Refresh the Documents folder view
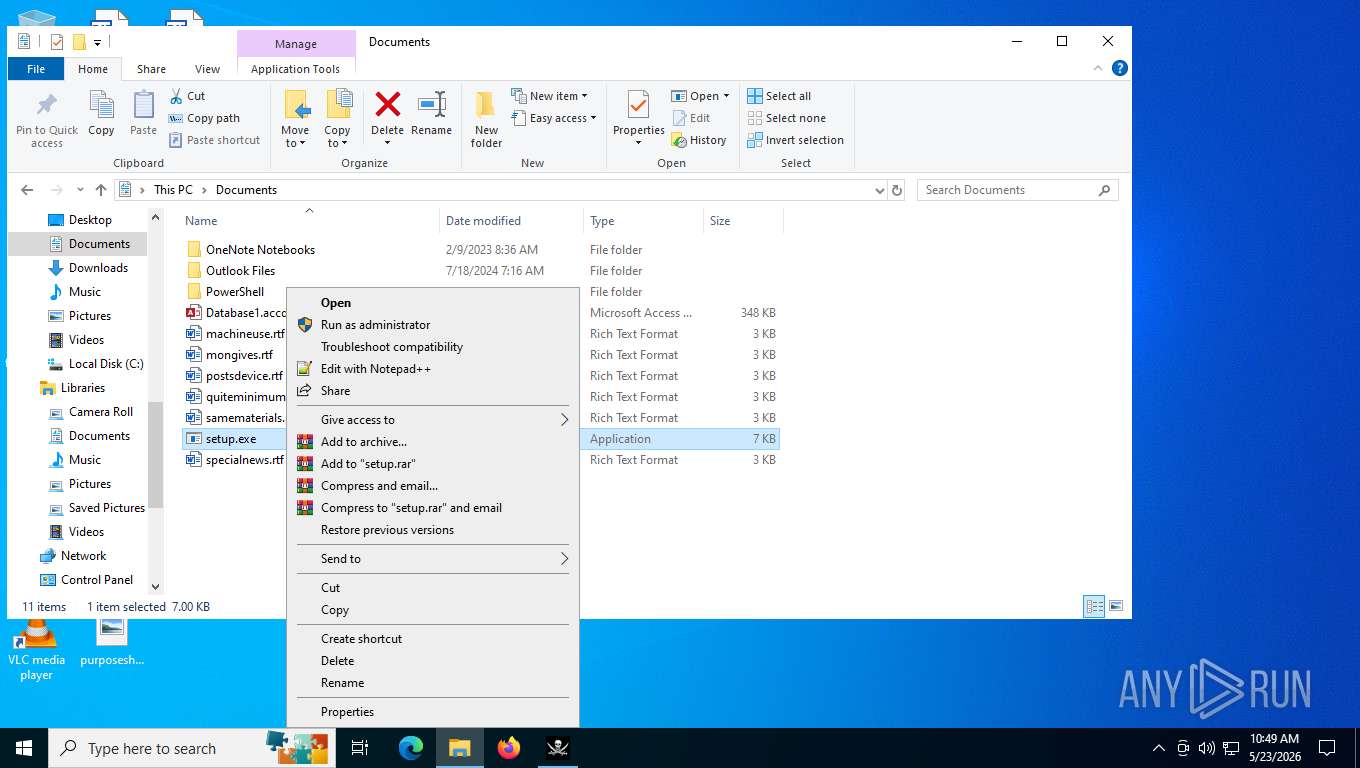Image resolution: width=1360 pixels, height=768 pixels. tap(897, 190)
